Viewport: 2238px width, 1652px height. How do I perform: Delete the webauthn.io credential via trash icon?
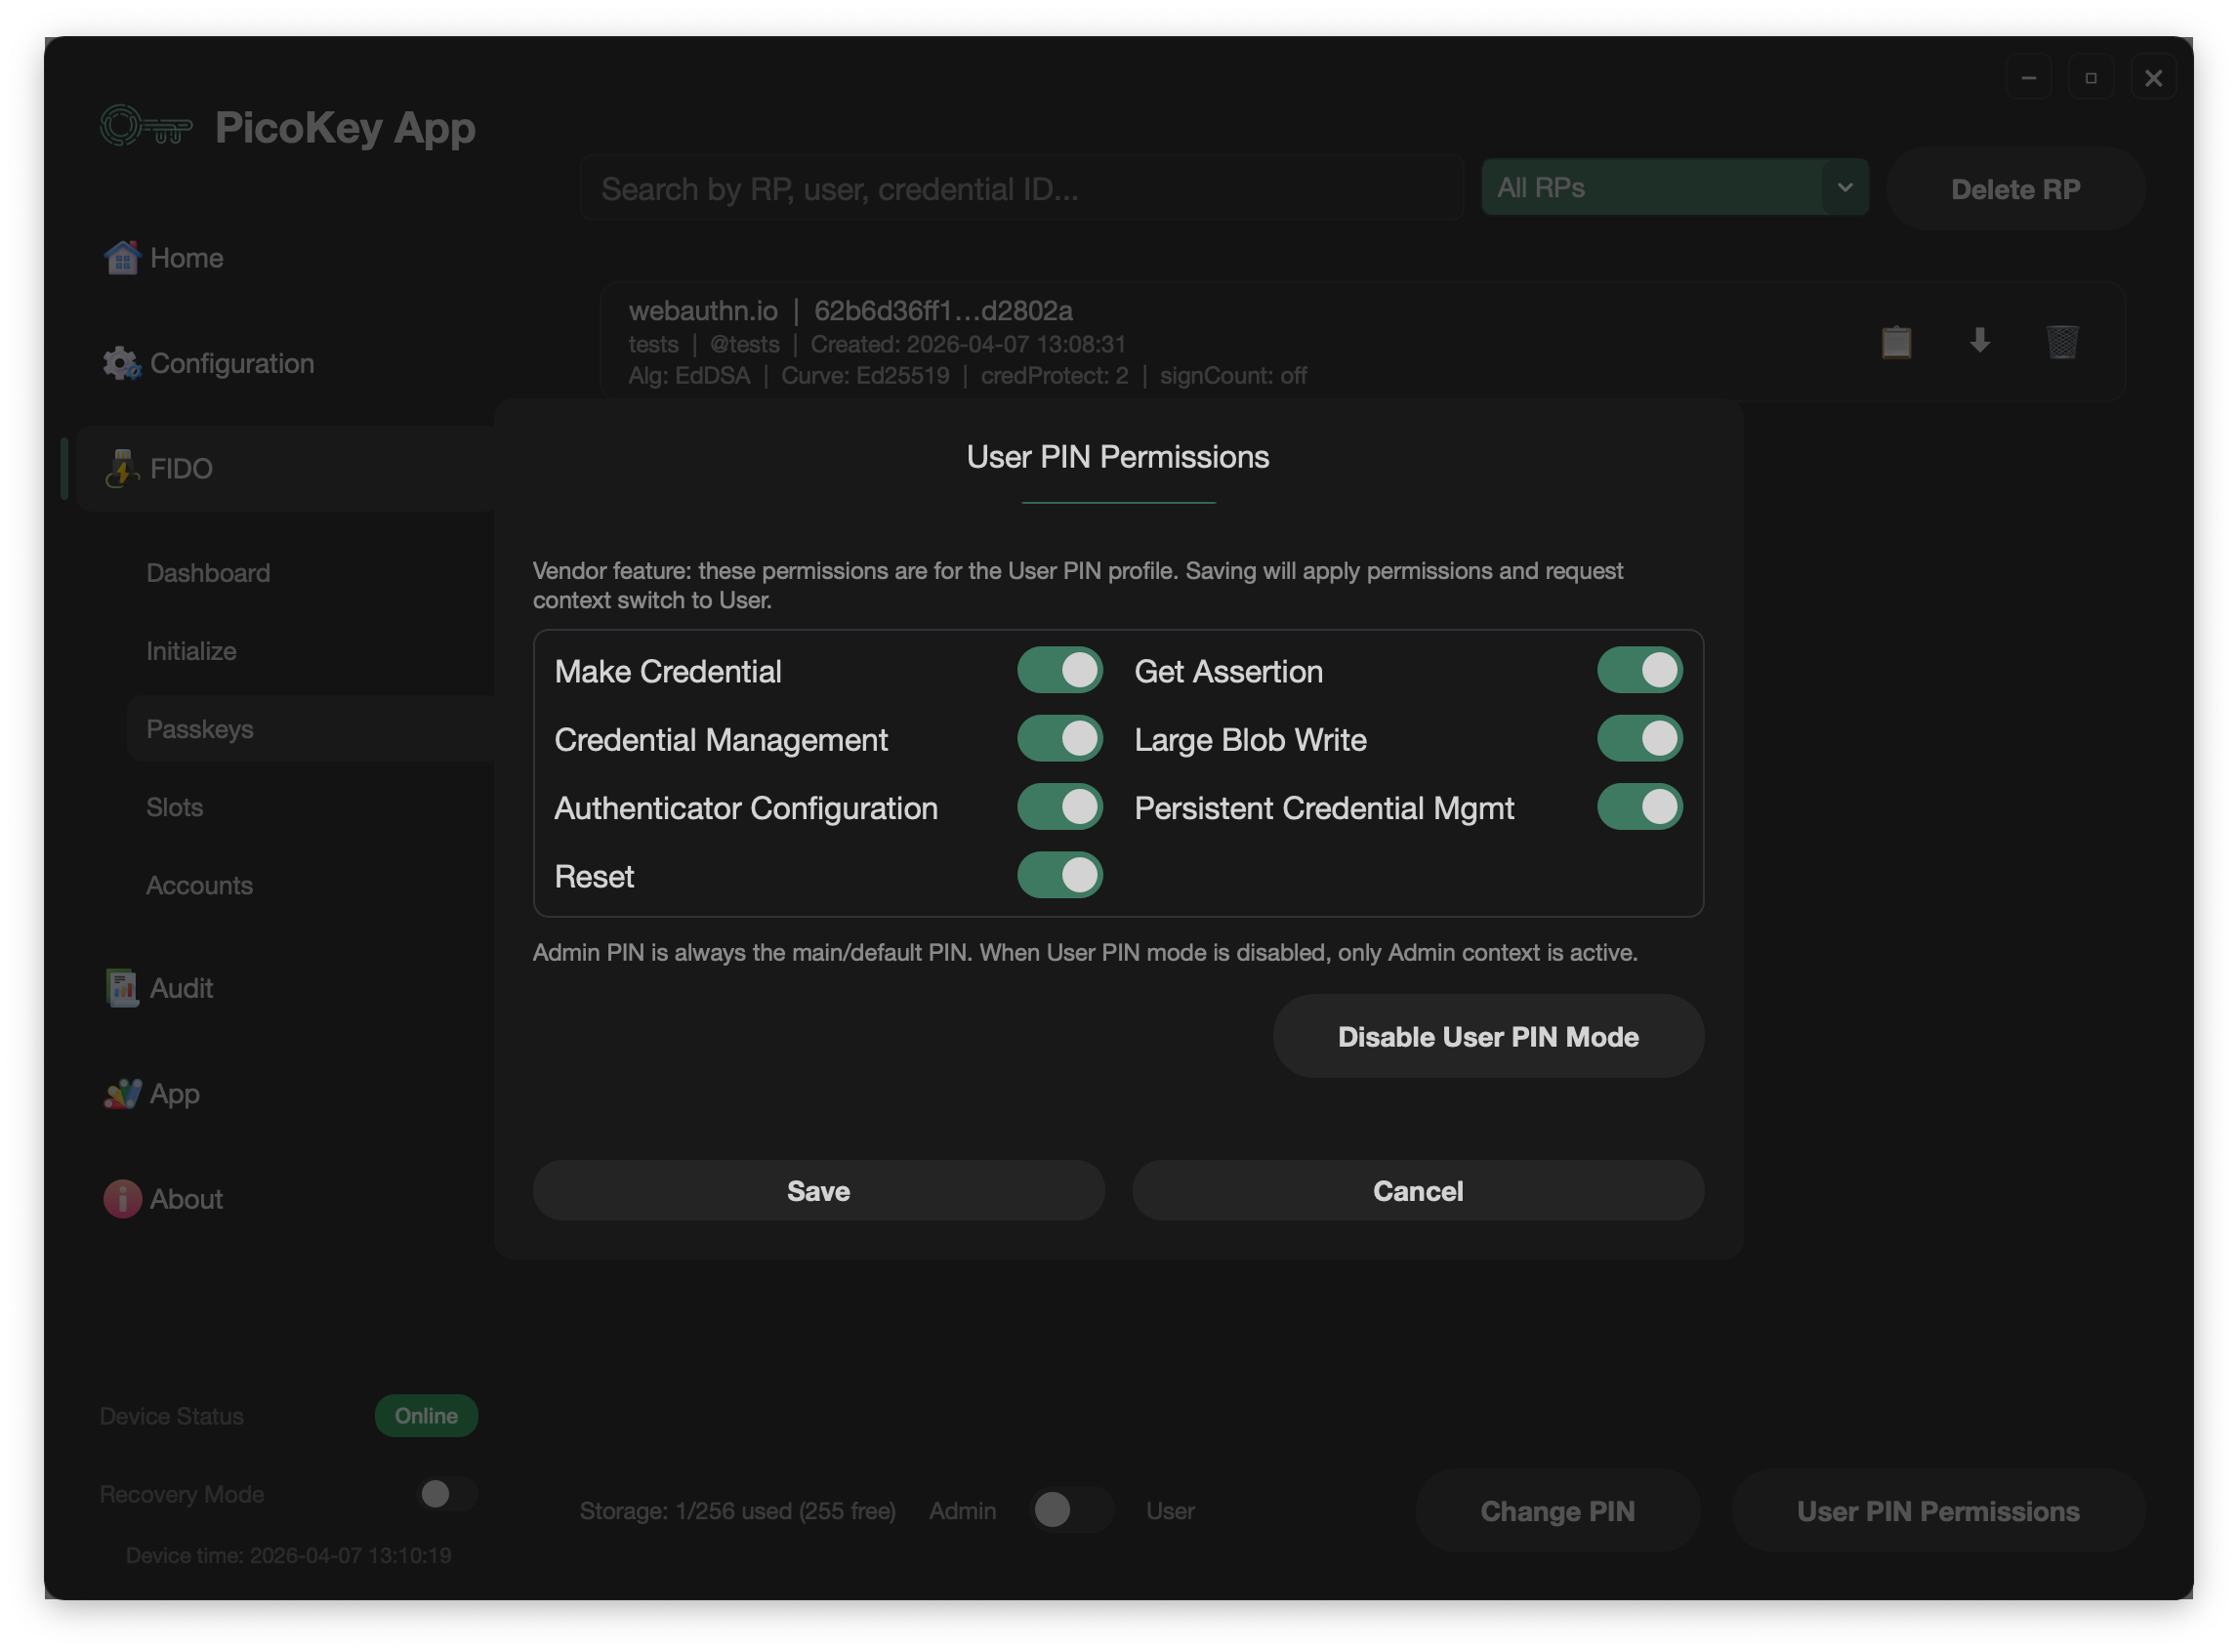[x=2063, y=342]
